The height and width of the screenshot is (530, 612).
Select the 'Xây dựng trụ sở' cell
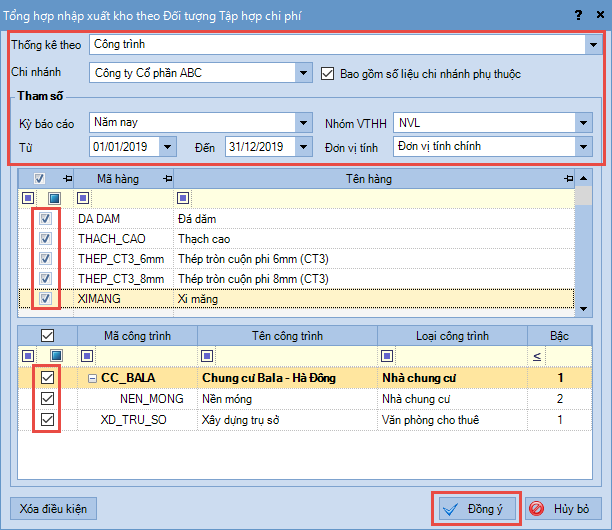[287, 420]
